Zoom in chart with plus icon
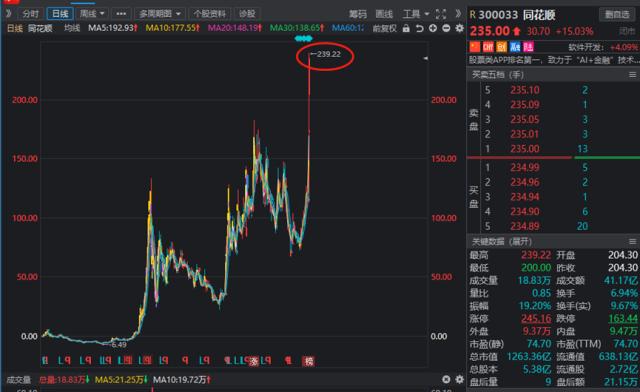 click(433, 28)
